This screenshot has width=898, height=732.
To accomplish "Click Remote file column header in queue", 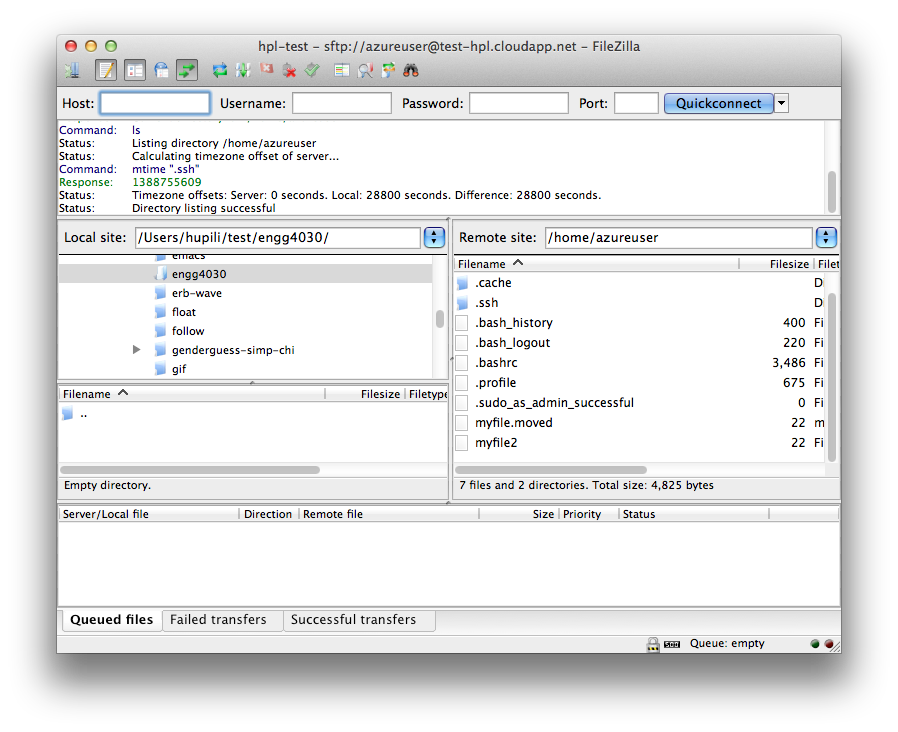I will (389, 514).
